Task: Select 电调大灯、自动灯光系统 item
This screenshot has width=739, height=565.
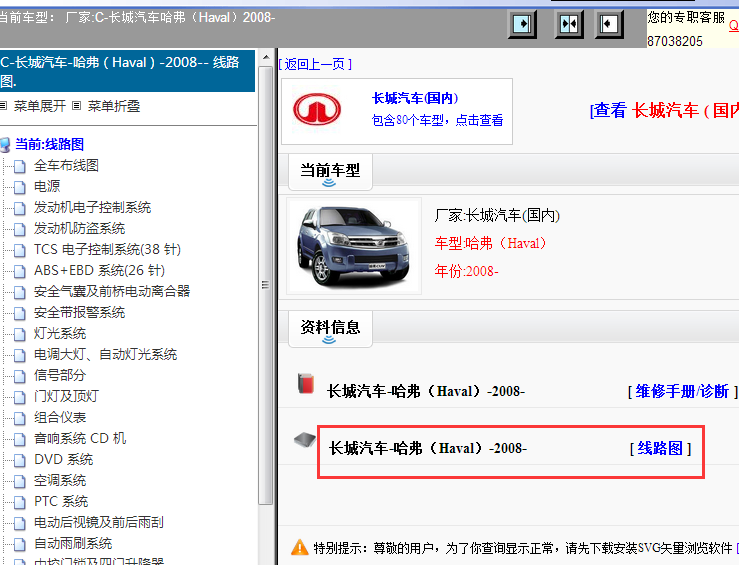Action: (105, 354)
